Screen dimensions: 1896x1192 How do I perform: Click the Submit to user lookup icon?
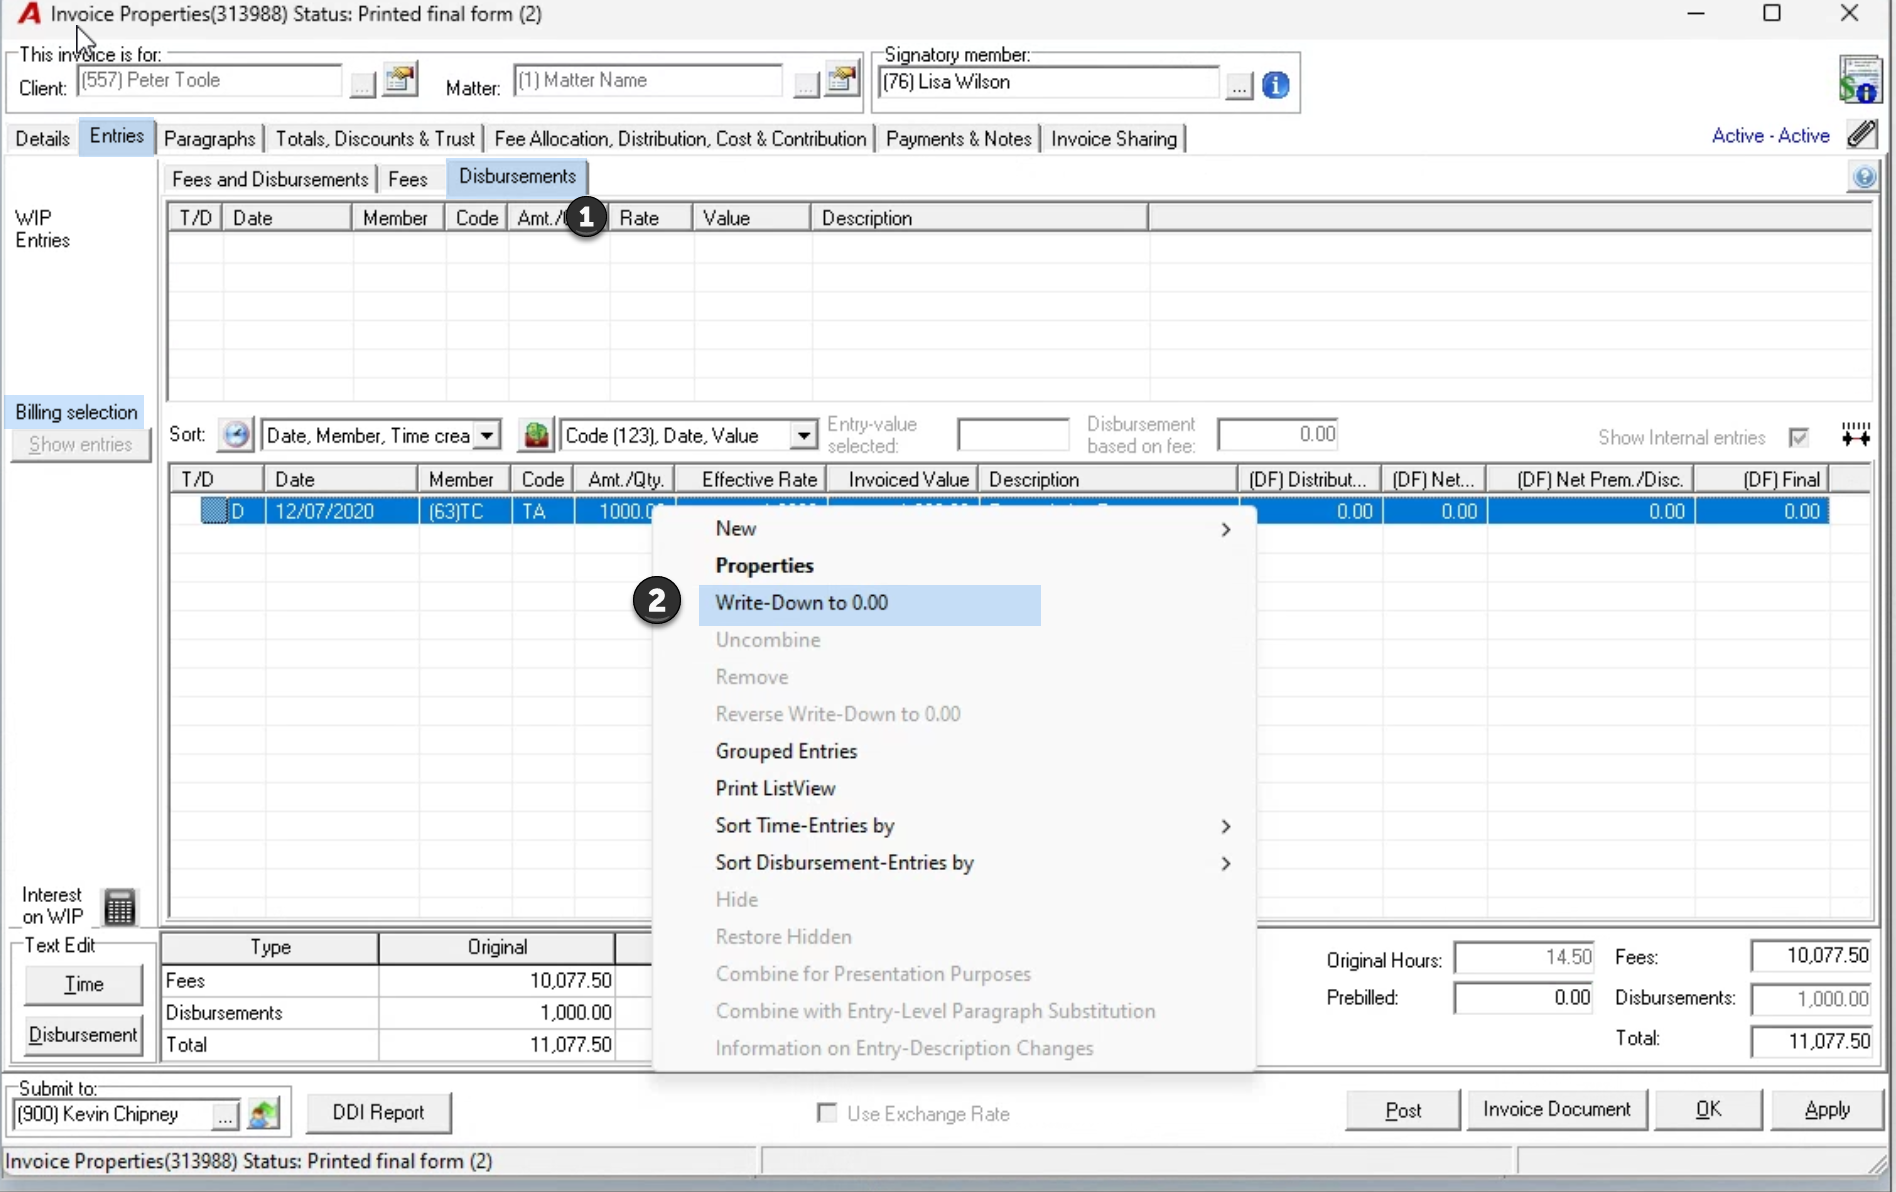(x=263, y=1113)
